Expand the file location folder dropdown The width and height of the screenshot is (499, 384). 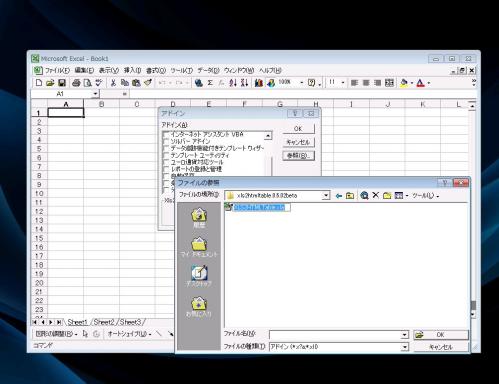tap(326, 196)
